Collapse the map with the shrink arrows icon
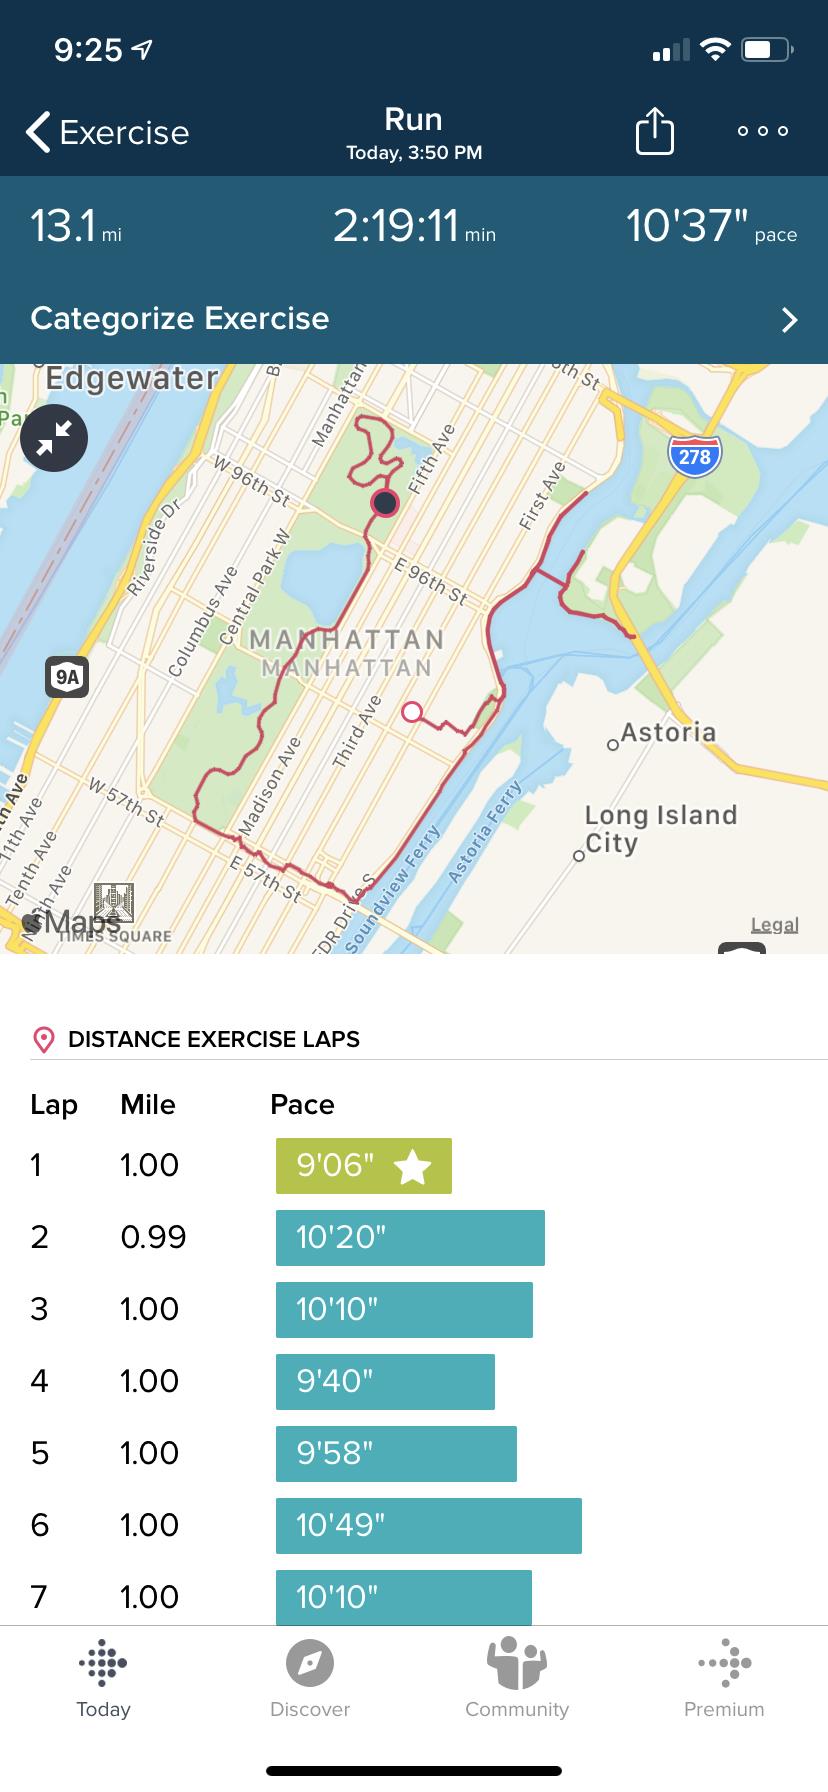The height and width of the screenshot is (1792, 828). 54,438
